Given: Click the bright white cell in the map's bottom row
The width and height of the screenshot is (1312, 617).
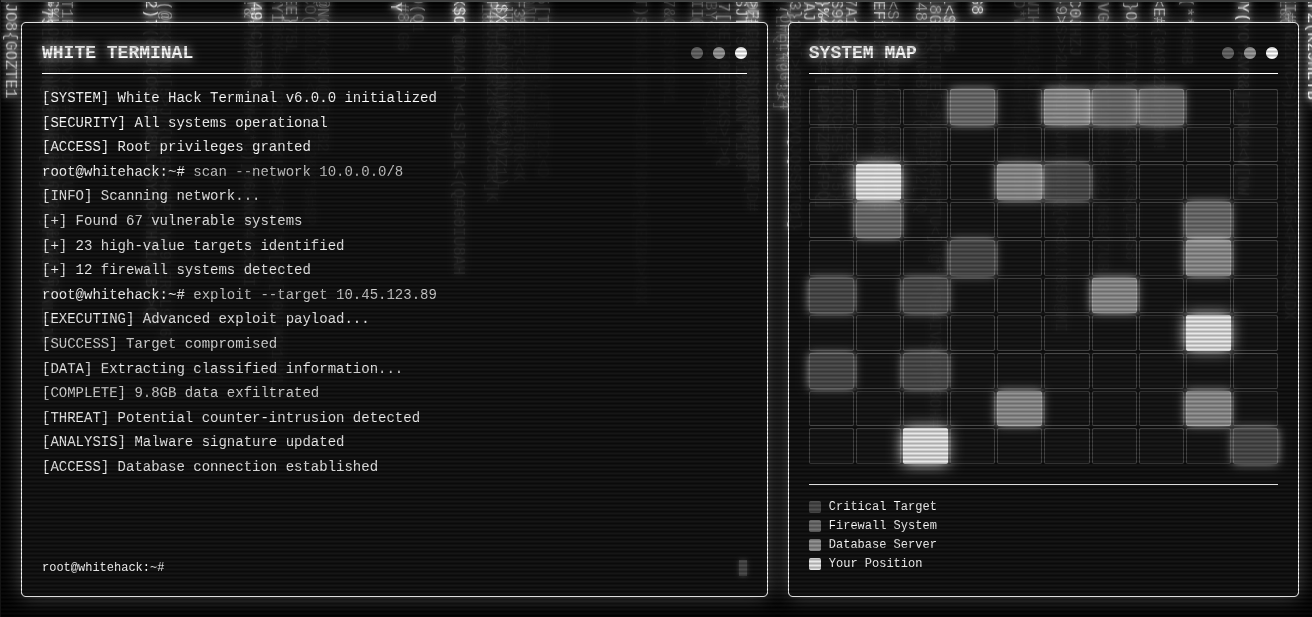Looking at the screenshot, I should tap(925, 446).
